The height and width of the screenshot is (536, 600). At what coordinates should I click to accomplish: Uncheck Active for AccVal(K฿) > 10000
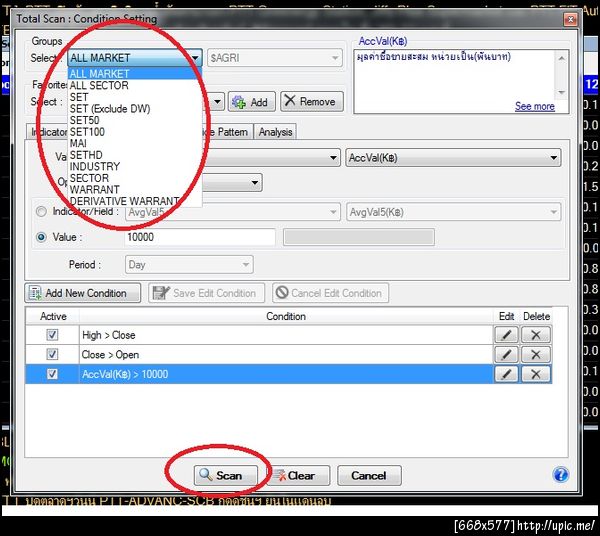click(x=52, y=374)
